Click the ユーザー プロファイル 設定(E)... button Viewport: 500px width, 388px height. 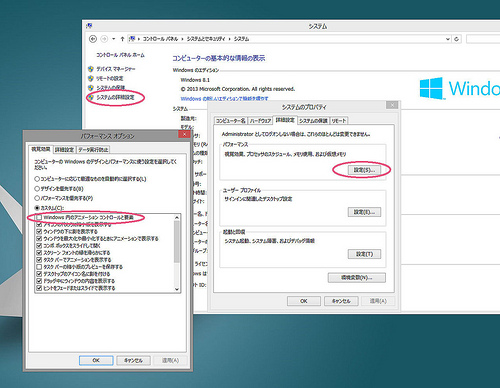click(x=364, y=212)
